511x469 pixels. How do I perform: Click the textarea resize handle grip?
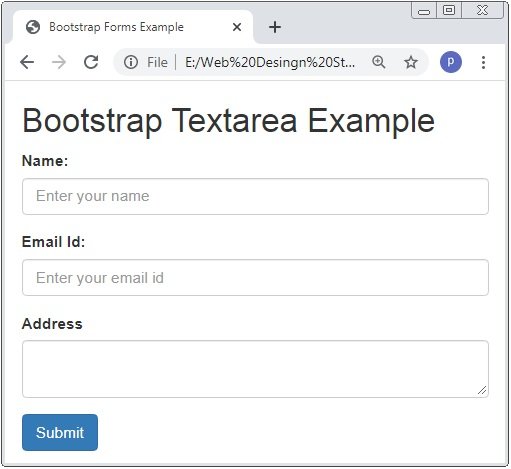(x=482, y=390)
